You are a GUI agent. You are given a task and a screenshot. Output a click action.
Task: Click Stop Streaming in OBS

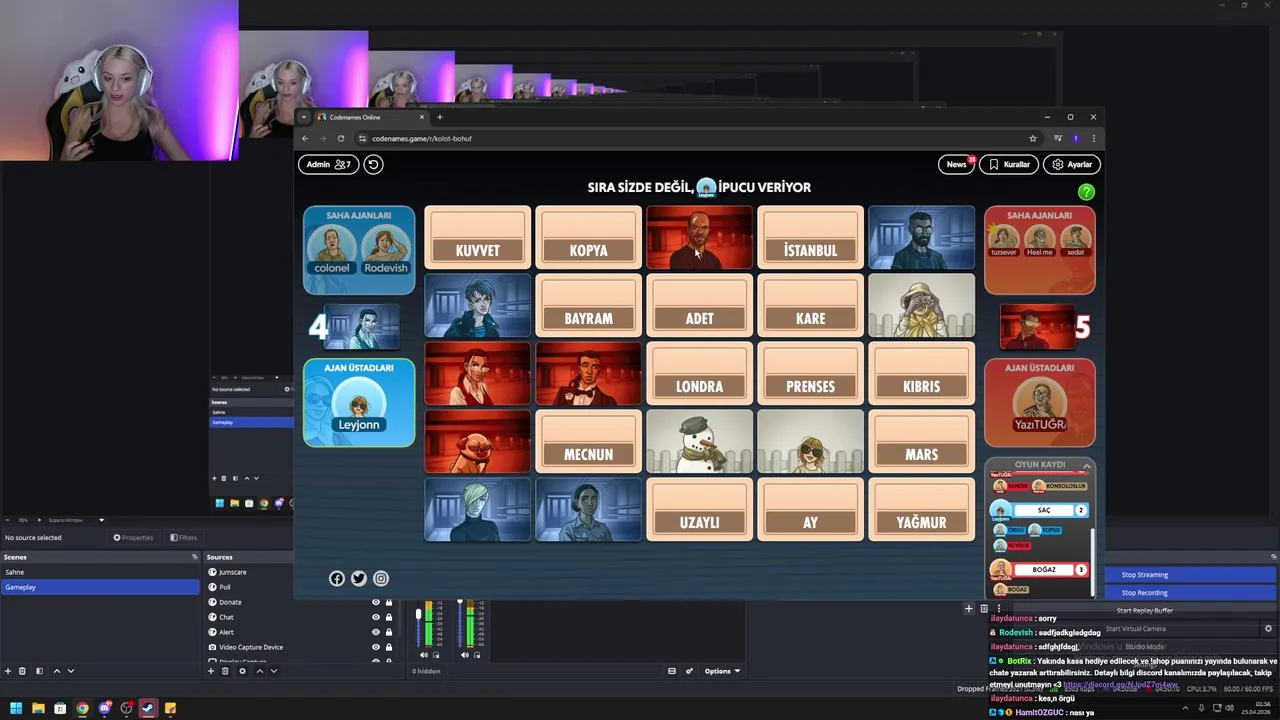(1144, 575)
